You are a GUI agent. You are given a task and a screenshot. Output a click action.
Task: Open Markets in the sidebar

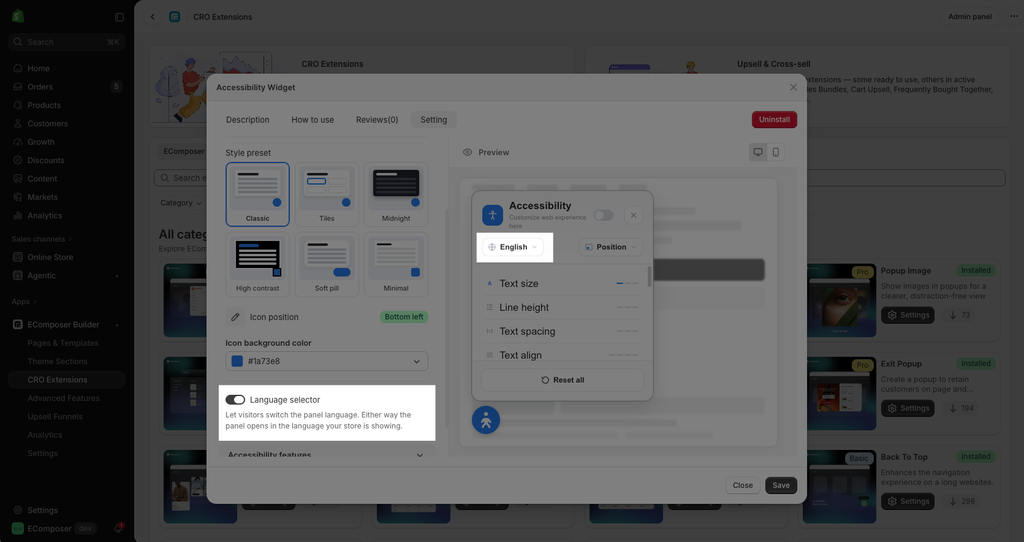coord(42,197)
